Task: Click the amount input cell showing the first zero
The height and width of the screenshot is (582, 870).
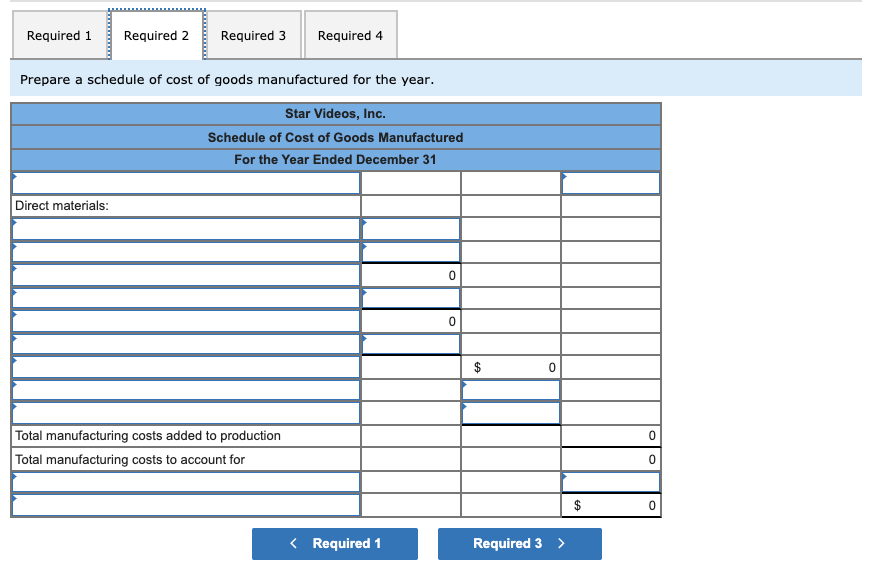Action: 410,274
